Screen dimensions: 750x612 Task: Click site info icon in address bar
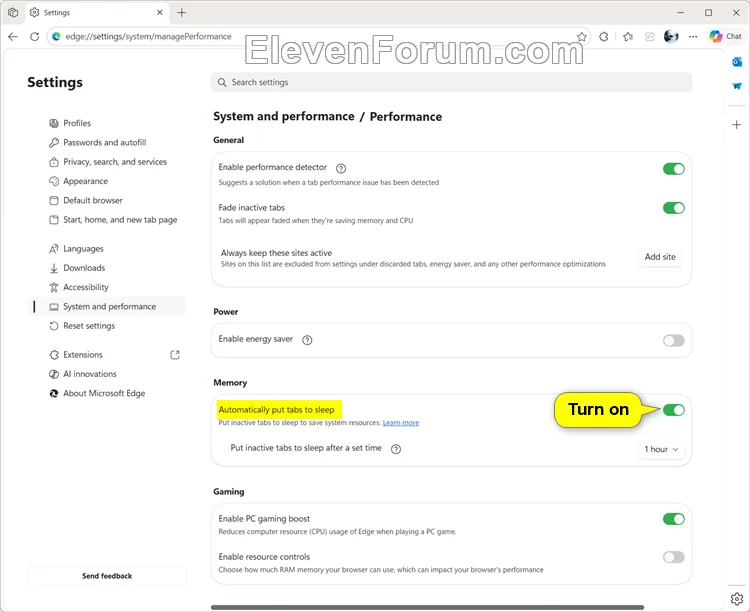(56, 36)
